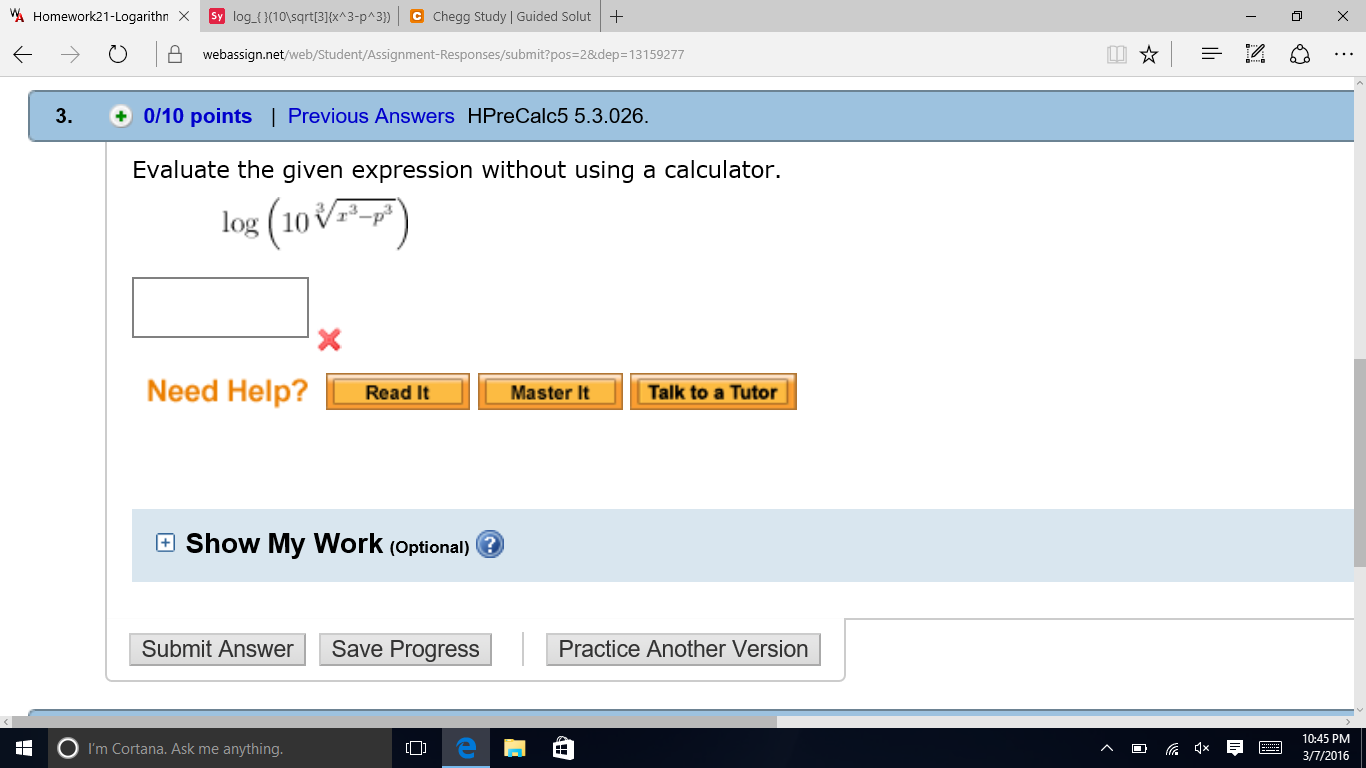Viewport: 1366px width, 768px height.
Task: Click the Read It button
Action: tap(398, 392)
